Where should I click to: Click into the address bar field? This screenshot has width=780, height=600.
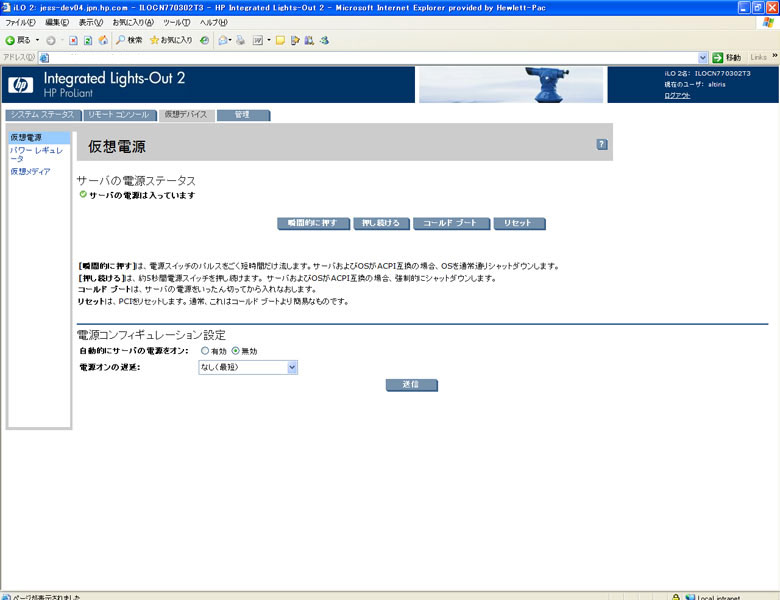coord(373,58)
